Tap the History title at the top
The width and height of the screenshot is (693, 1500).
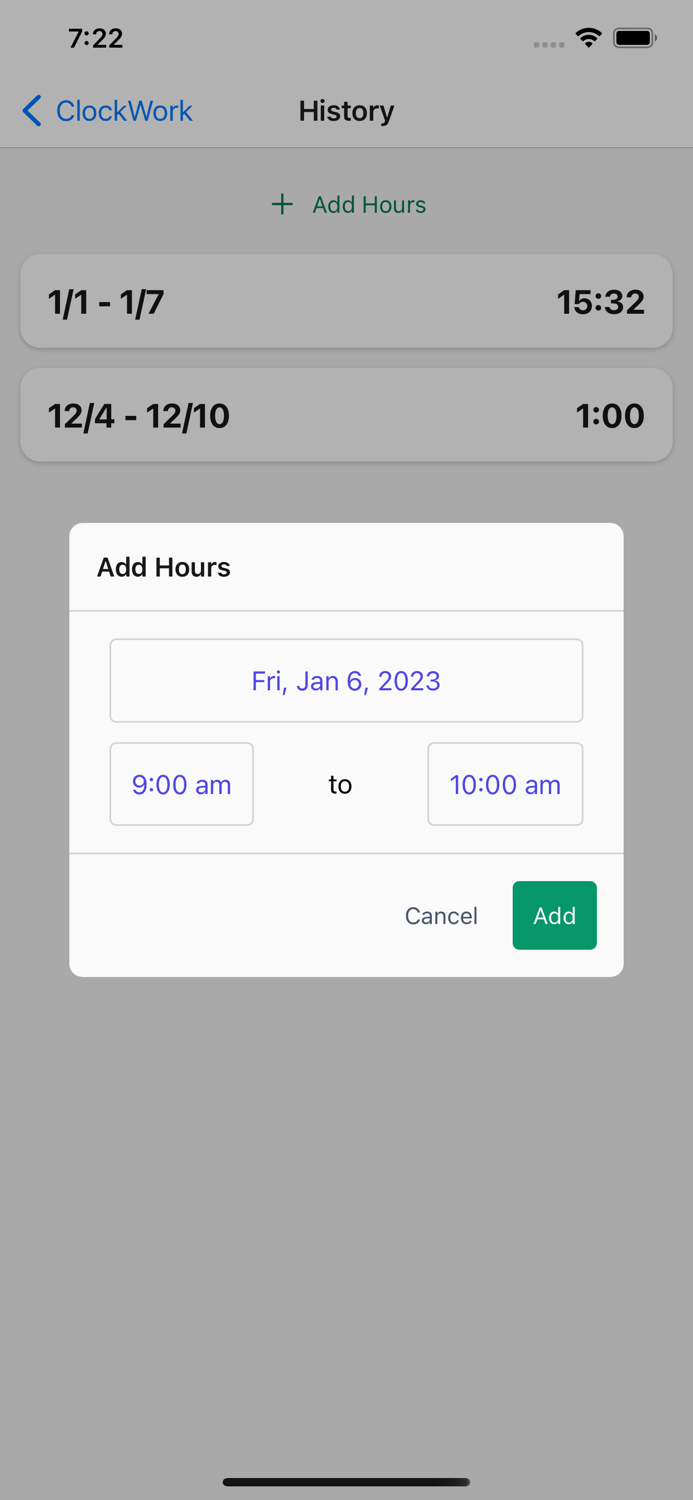(x=346, y=111)
